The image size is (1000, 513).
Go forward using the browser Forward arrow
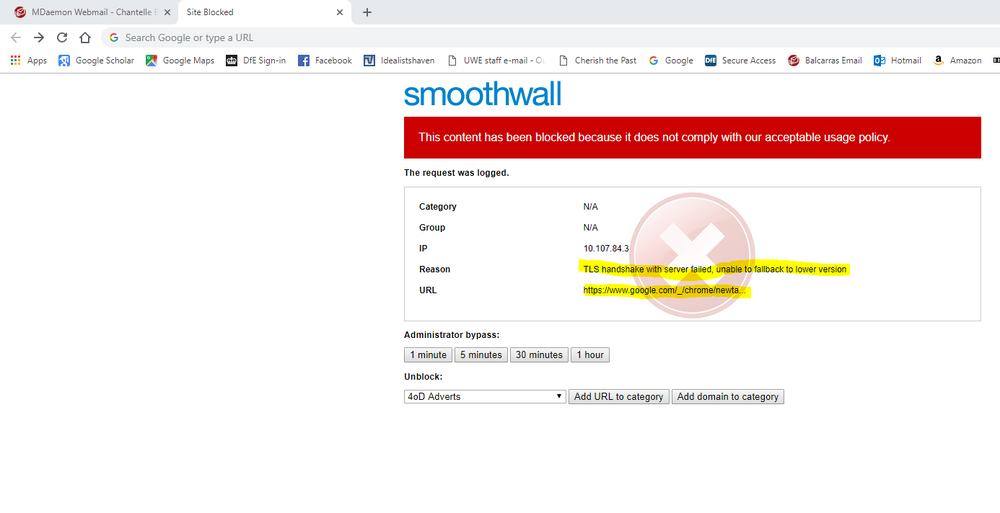39,38
